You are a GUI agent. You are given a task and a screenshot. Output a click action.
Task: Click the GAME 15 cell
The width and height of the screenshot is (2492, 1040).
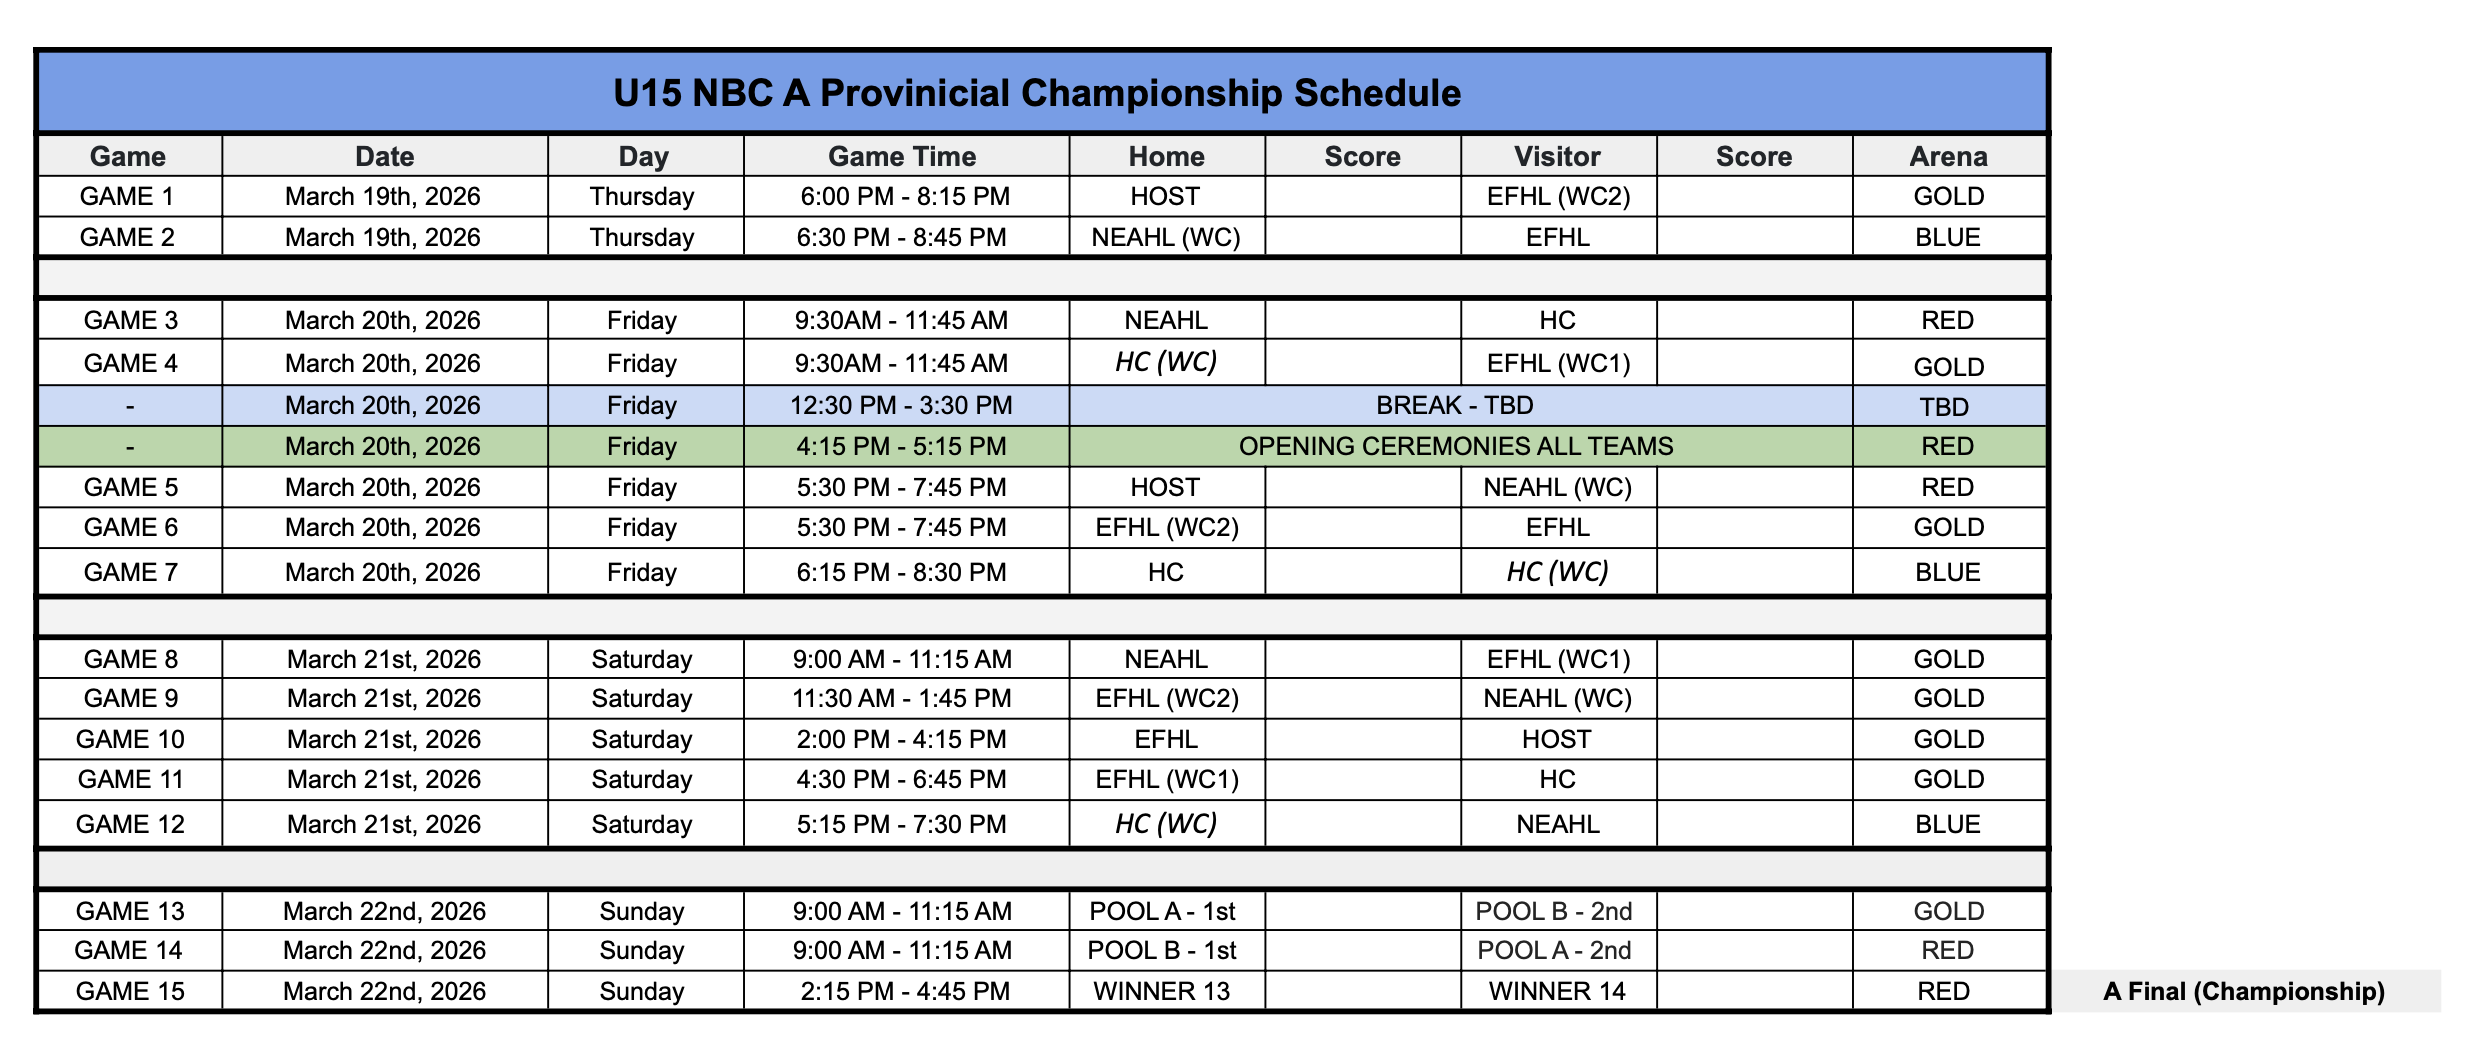click(130, 991)
